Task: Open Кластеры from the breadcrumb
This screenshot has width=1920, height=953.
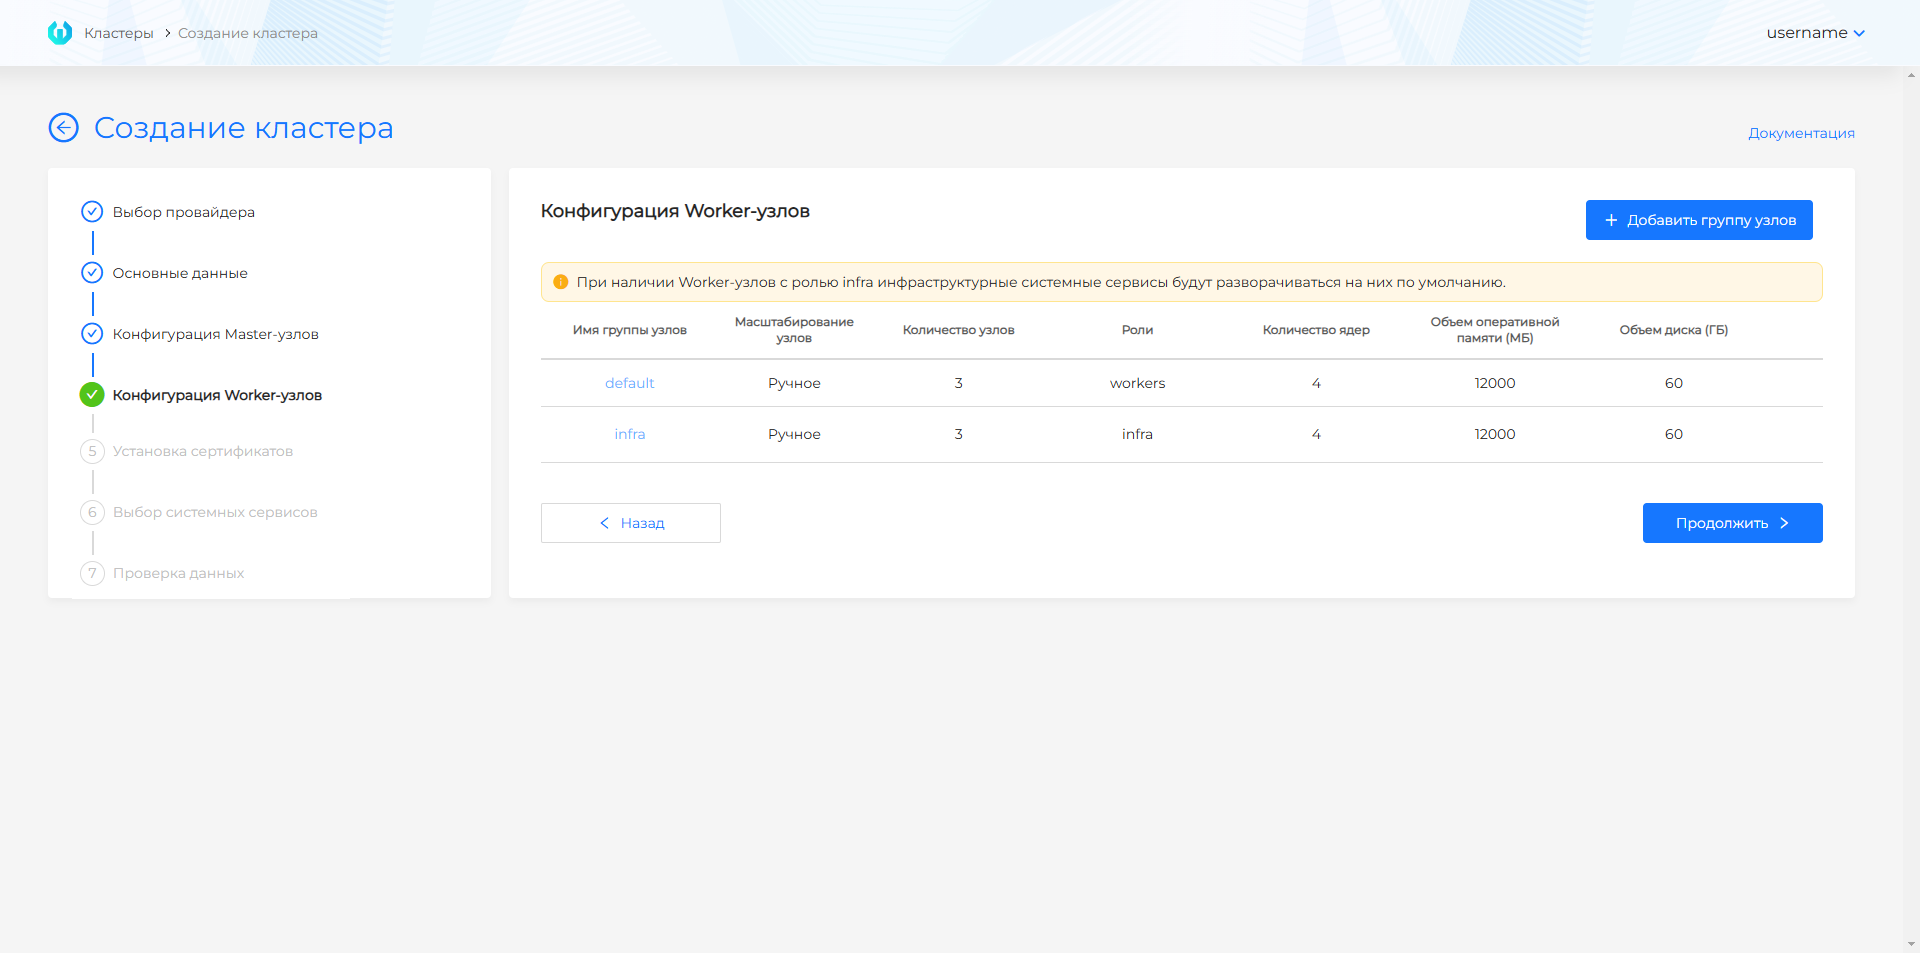Action: tap(120, 32)
